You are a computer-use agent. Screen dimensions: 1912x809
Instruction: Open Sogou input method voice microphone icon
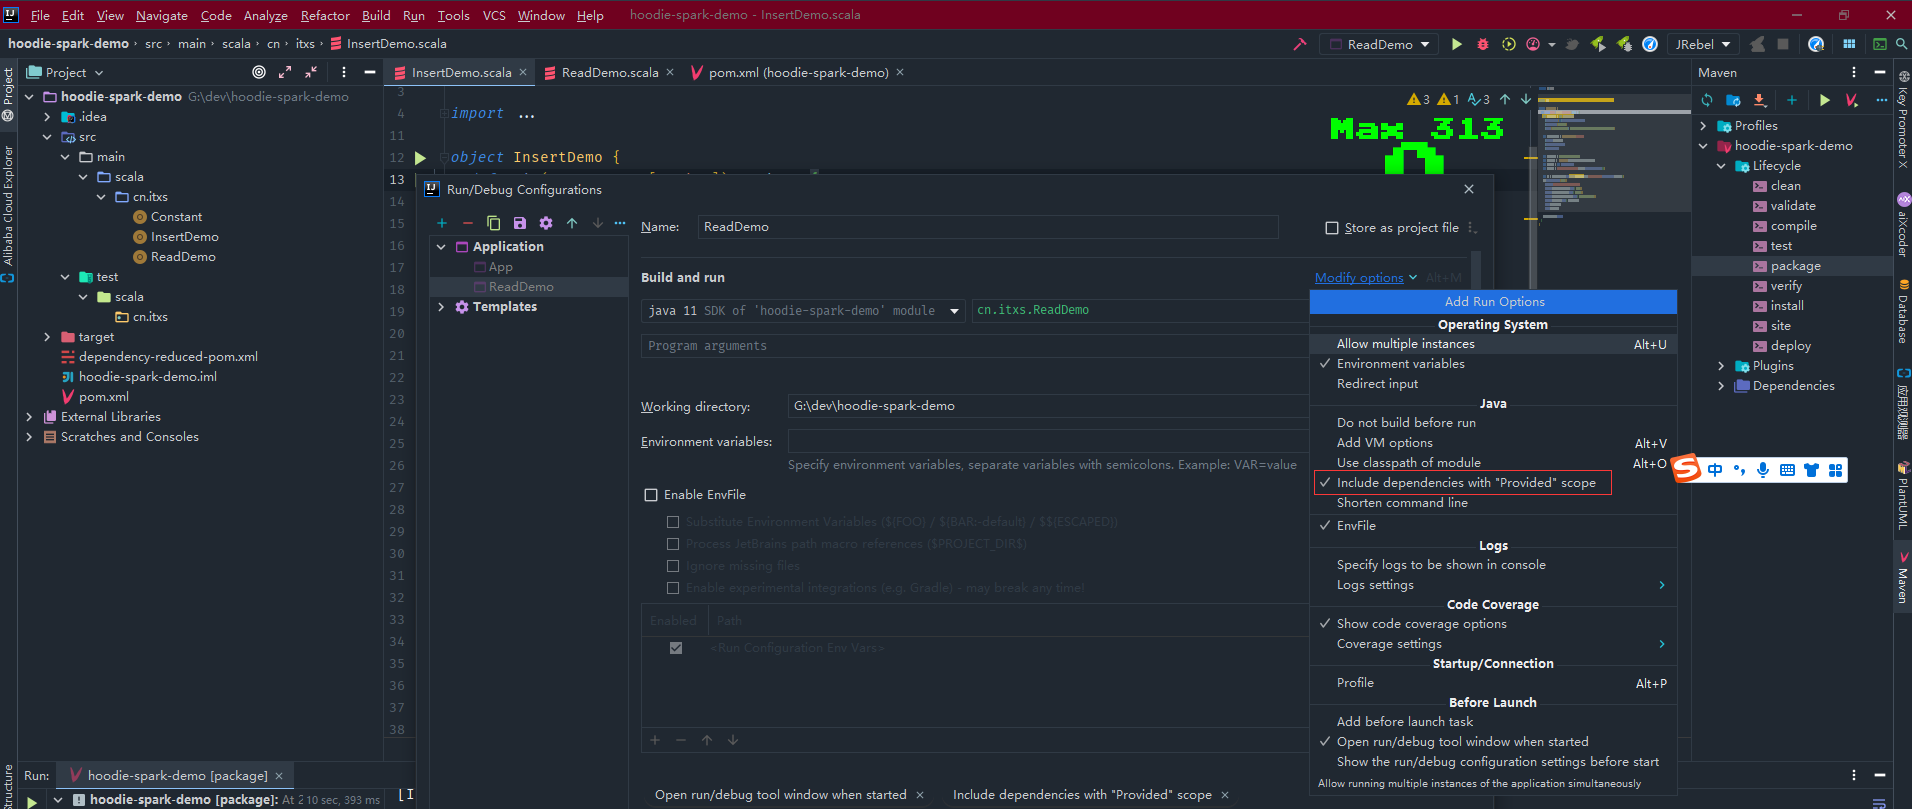pyautogui.click(x=1763, y=470)
